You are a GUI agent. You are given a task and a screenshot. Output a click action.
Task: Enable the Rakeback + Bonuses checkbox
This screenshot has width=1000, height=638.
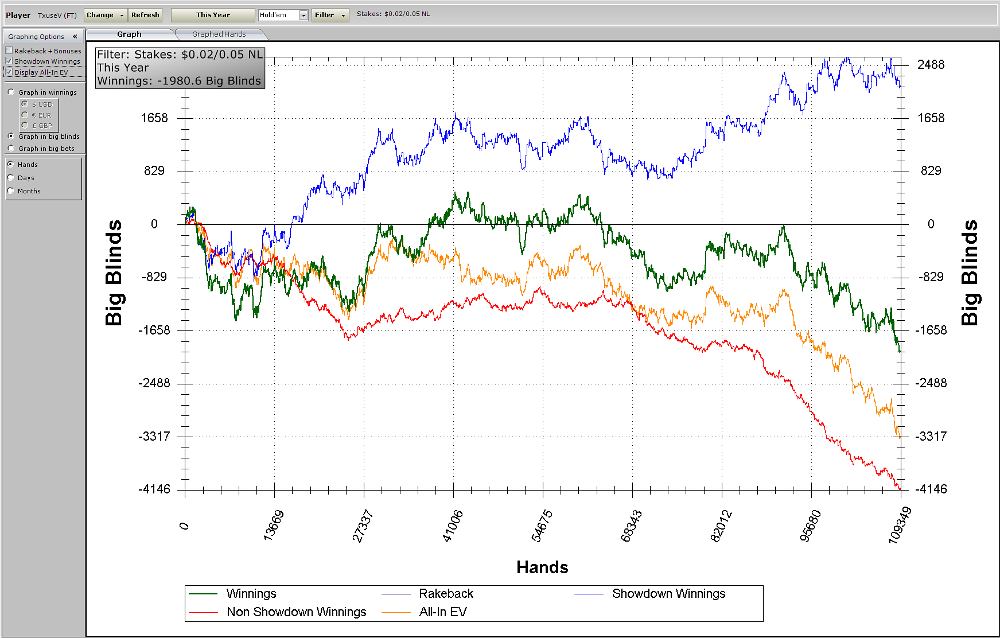[10, 50]
